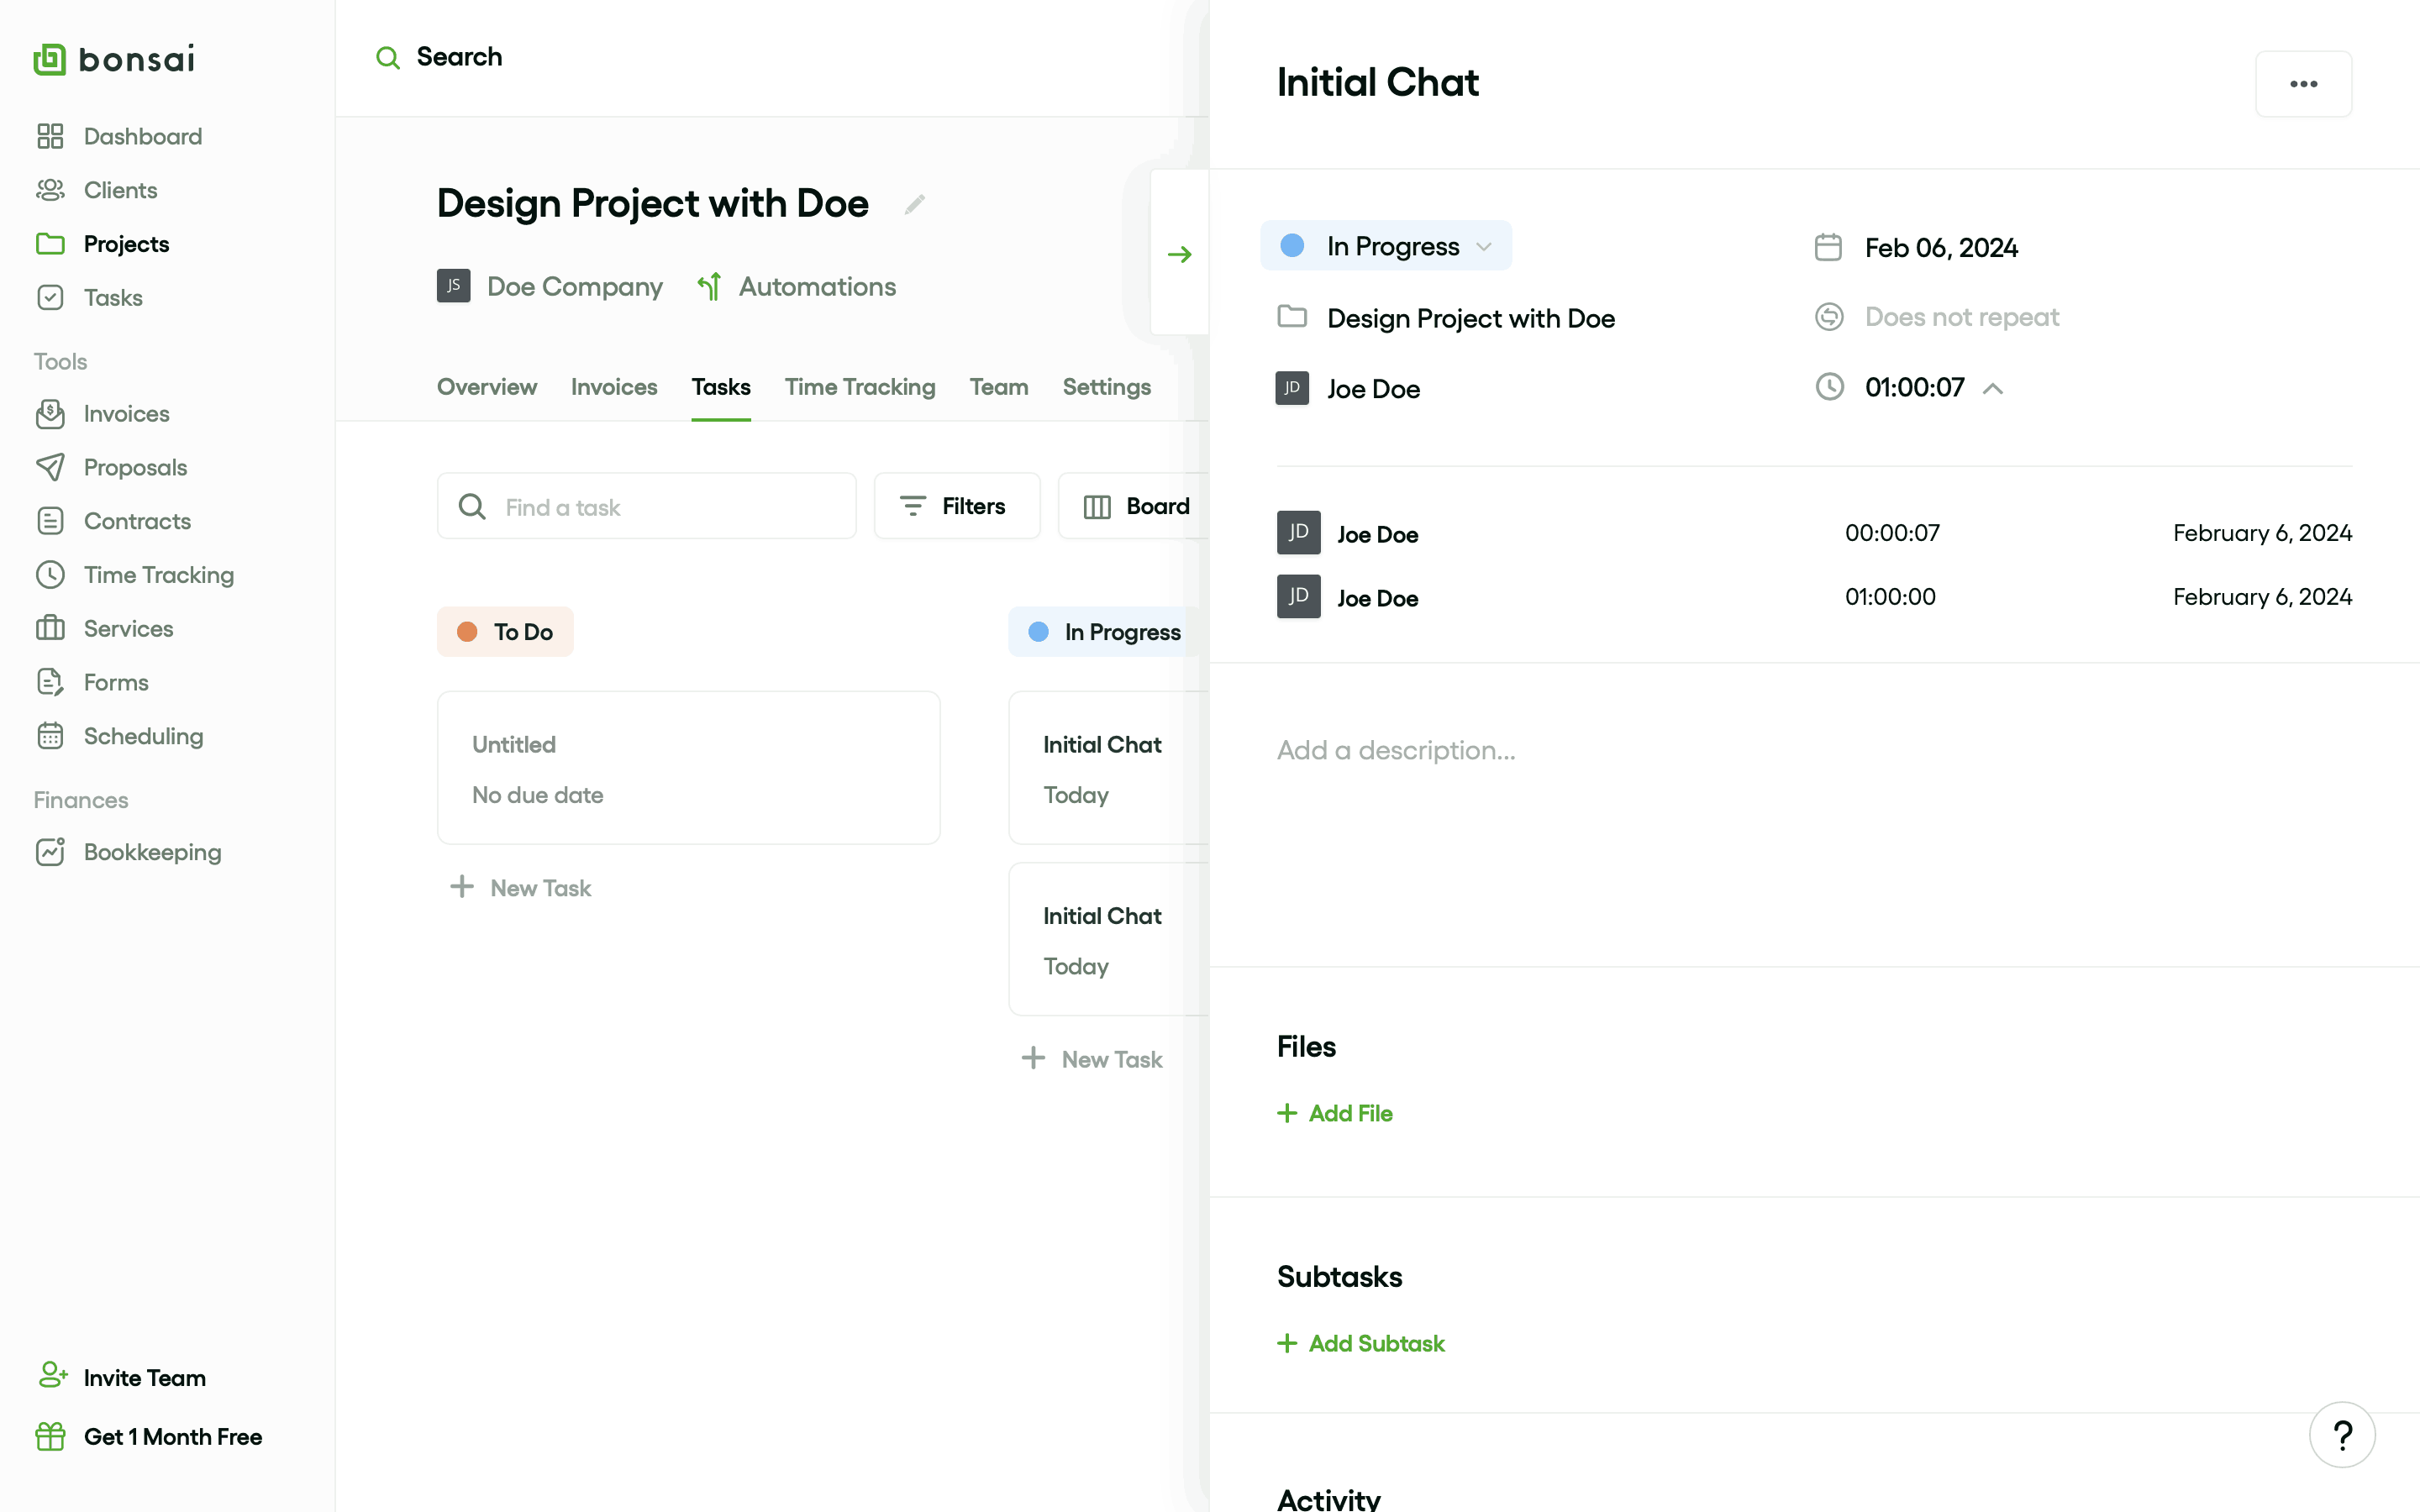Collapse the task panel with green arrow
2420x1512 pixels.
click(1179, 254)
